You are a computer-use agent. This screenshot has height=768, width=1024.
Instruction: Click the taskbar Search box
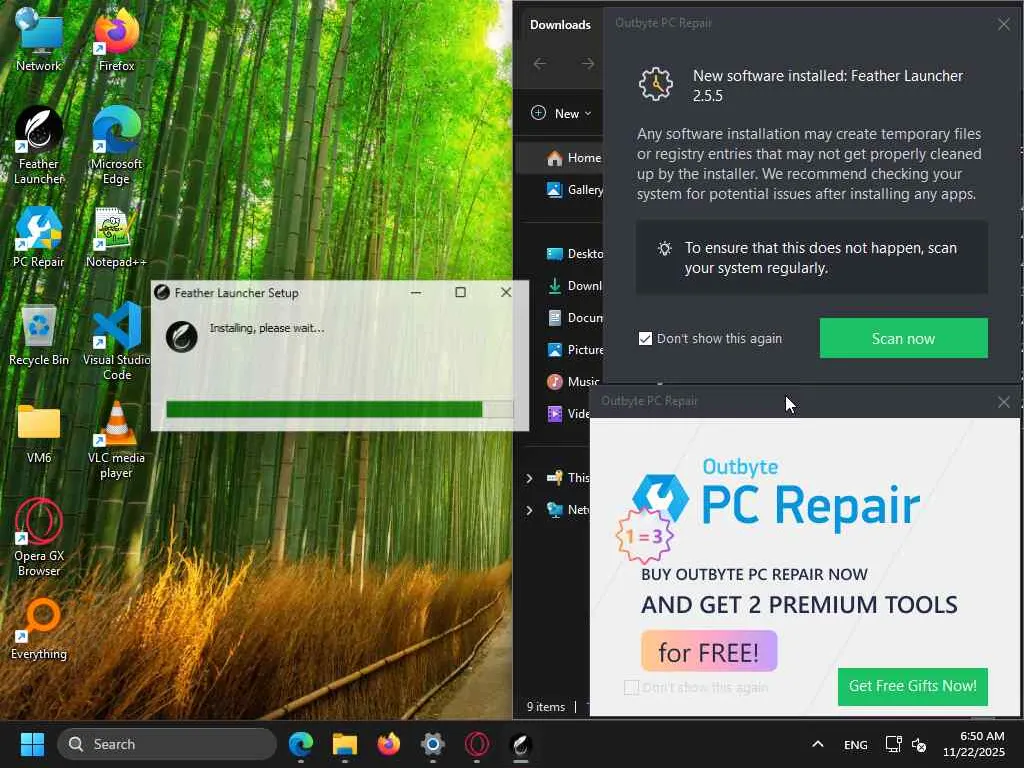tap(167, 744)
